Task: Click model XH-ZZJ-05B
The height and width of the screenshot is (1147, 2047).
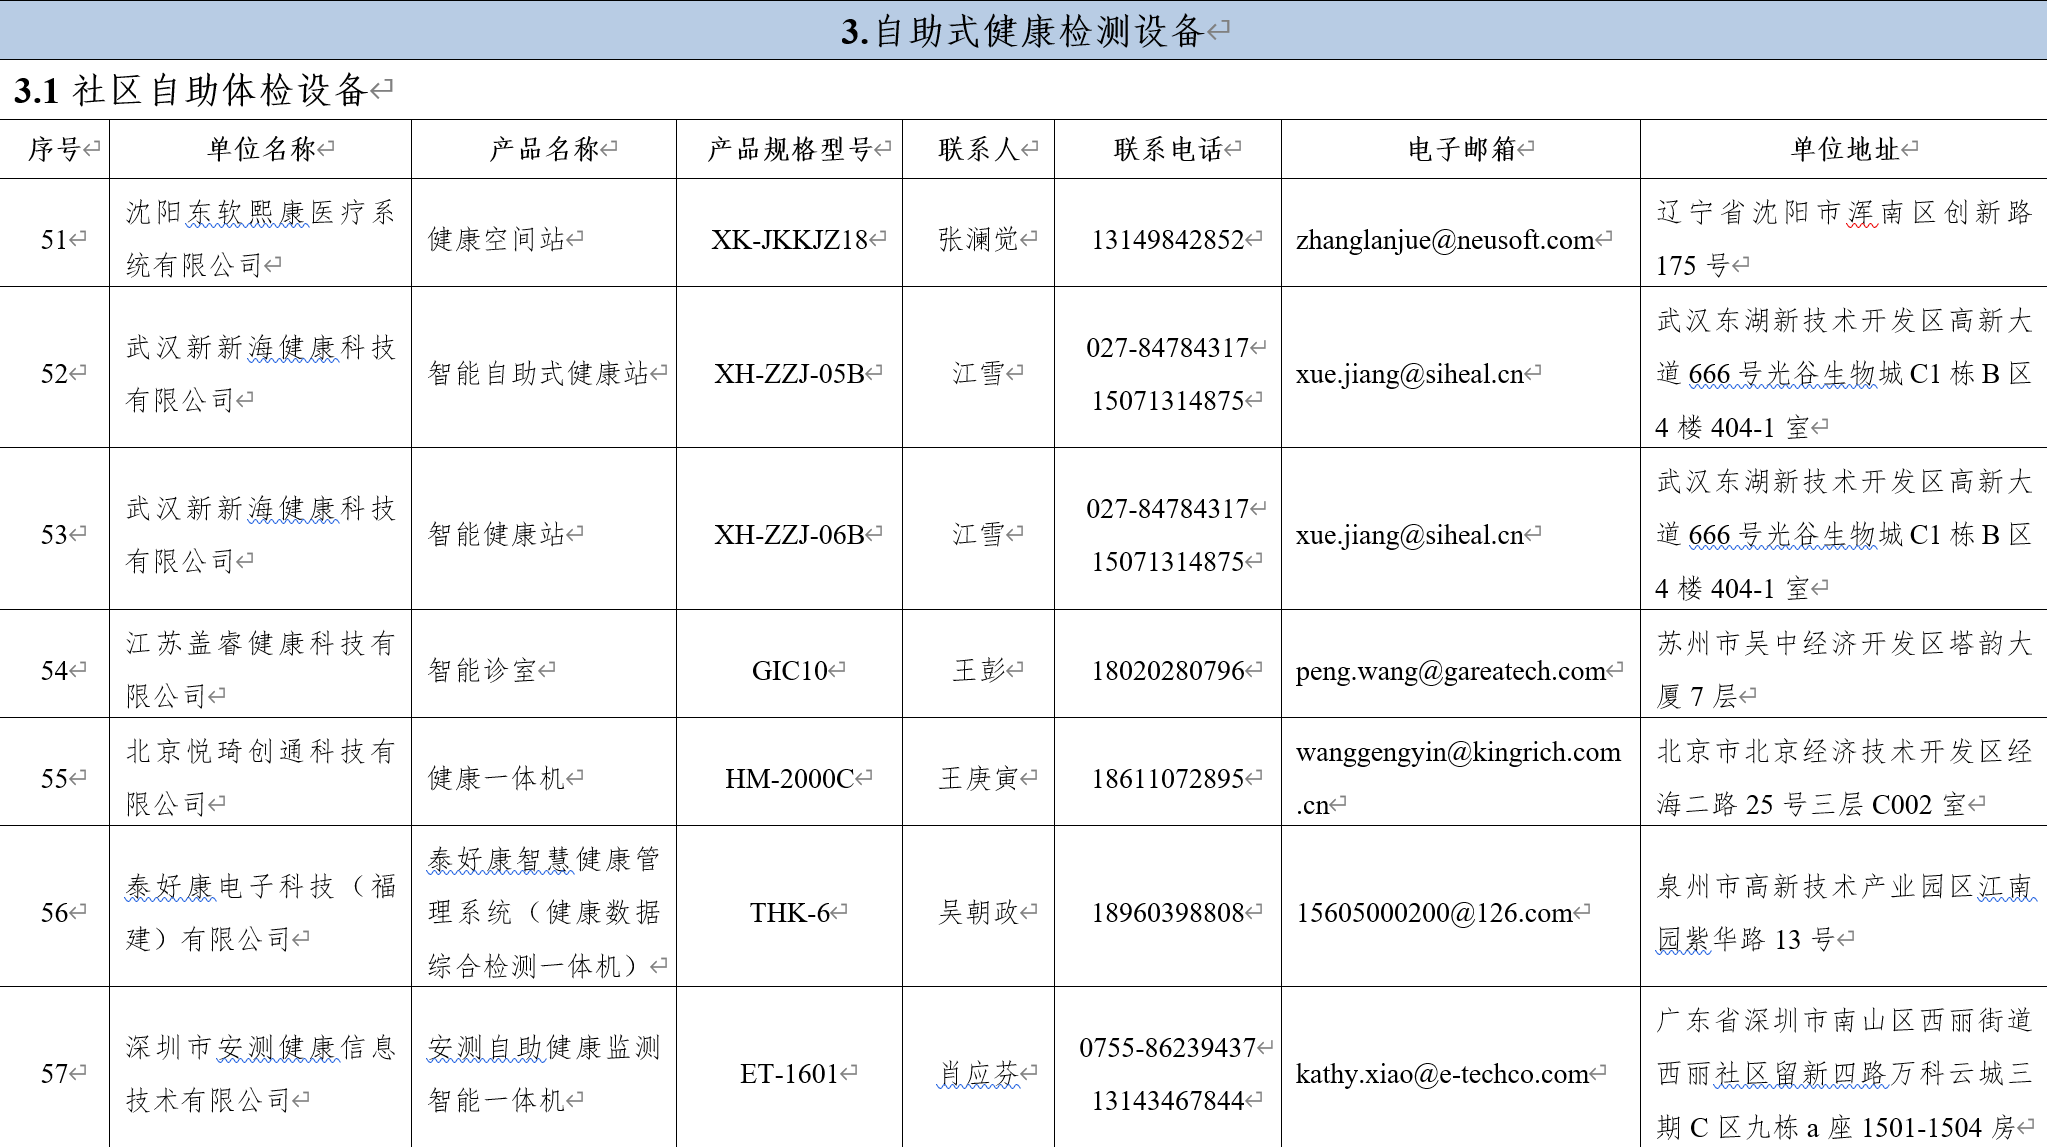Action: pos(790,374)
